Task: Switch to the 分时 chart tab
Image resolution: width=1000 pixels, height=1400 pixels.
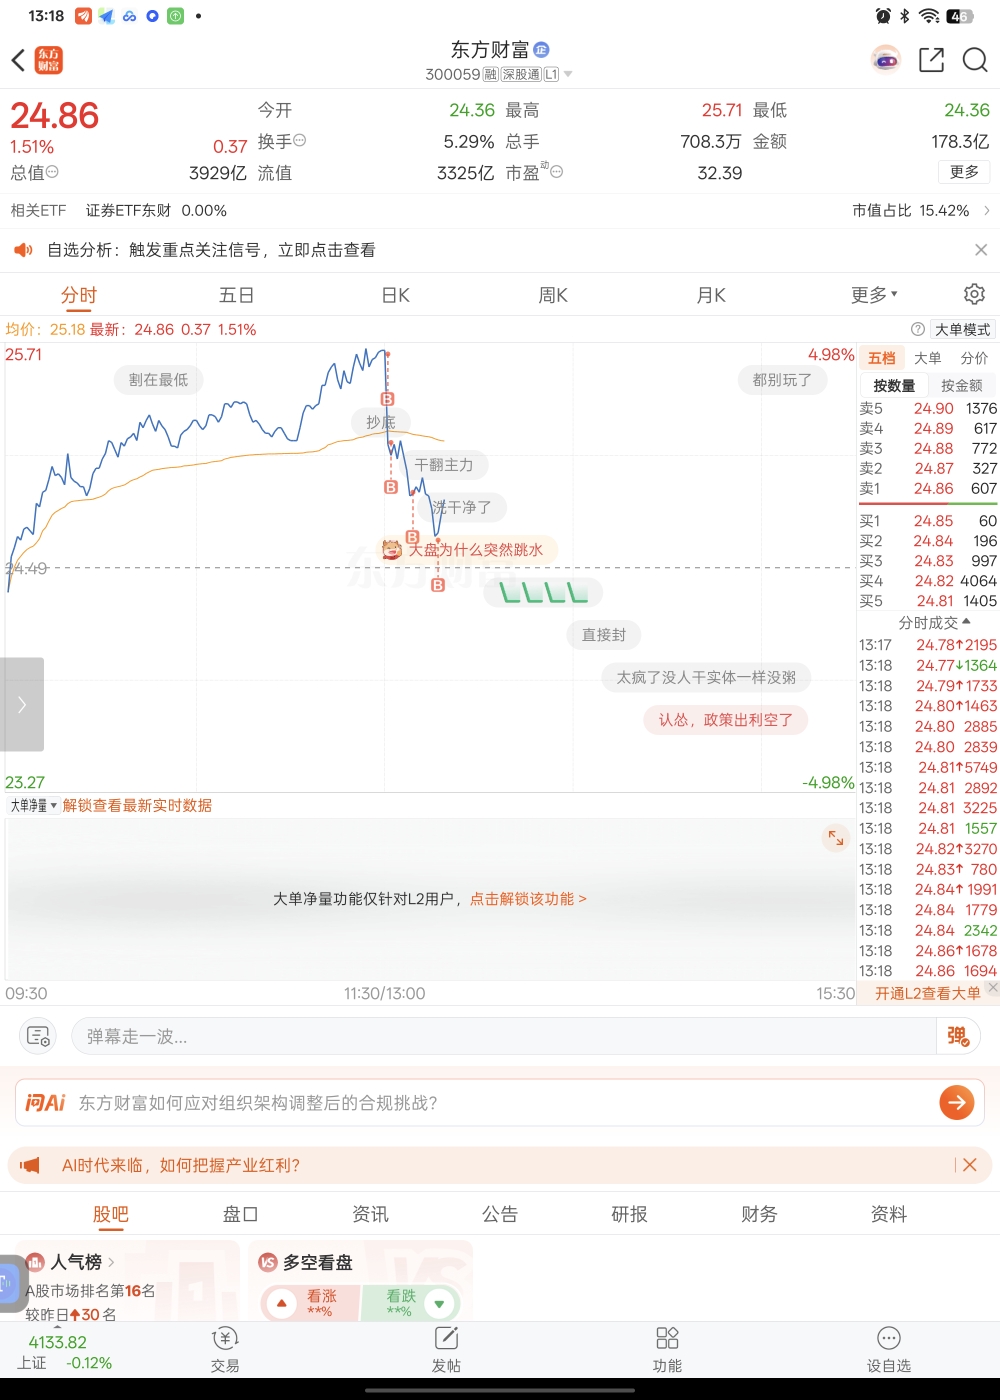Action: click(x=79, y=295)
